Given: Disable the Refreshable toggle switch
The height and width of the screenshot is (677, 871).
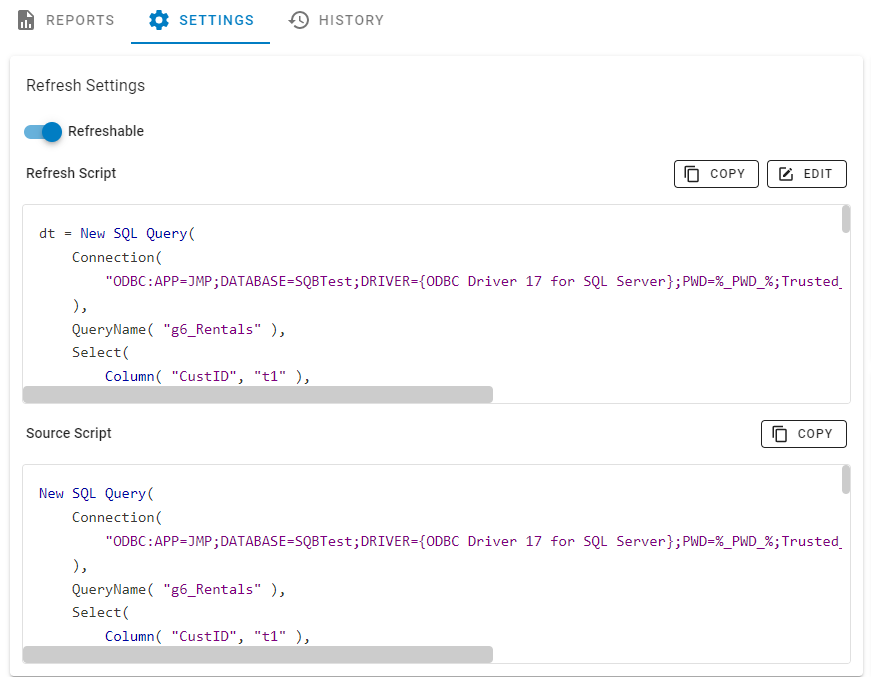Looking at the screenshot, I should [x=43, y=132].
